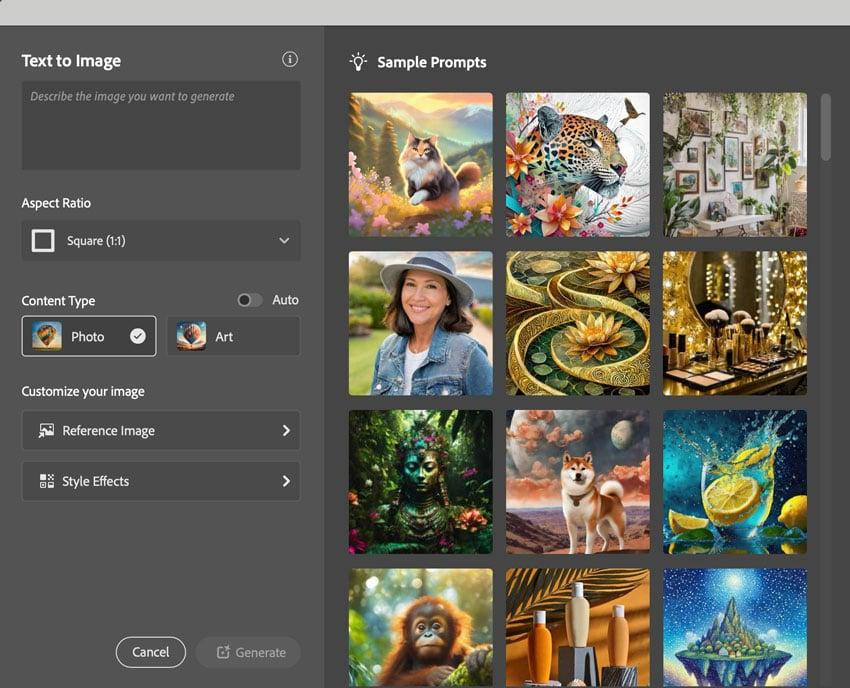Choose the plant-filled gallery wall room sample
850x688 pixels.
click(735, 164)
